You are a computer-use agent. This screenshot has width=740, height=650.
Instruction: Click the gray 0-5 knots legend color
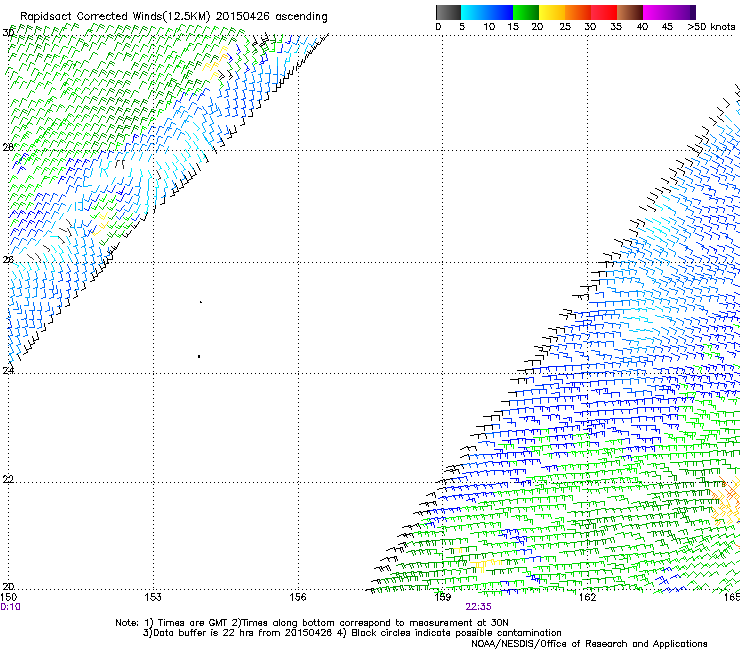448,12
